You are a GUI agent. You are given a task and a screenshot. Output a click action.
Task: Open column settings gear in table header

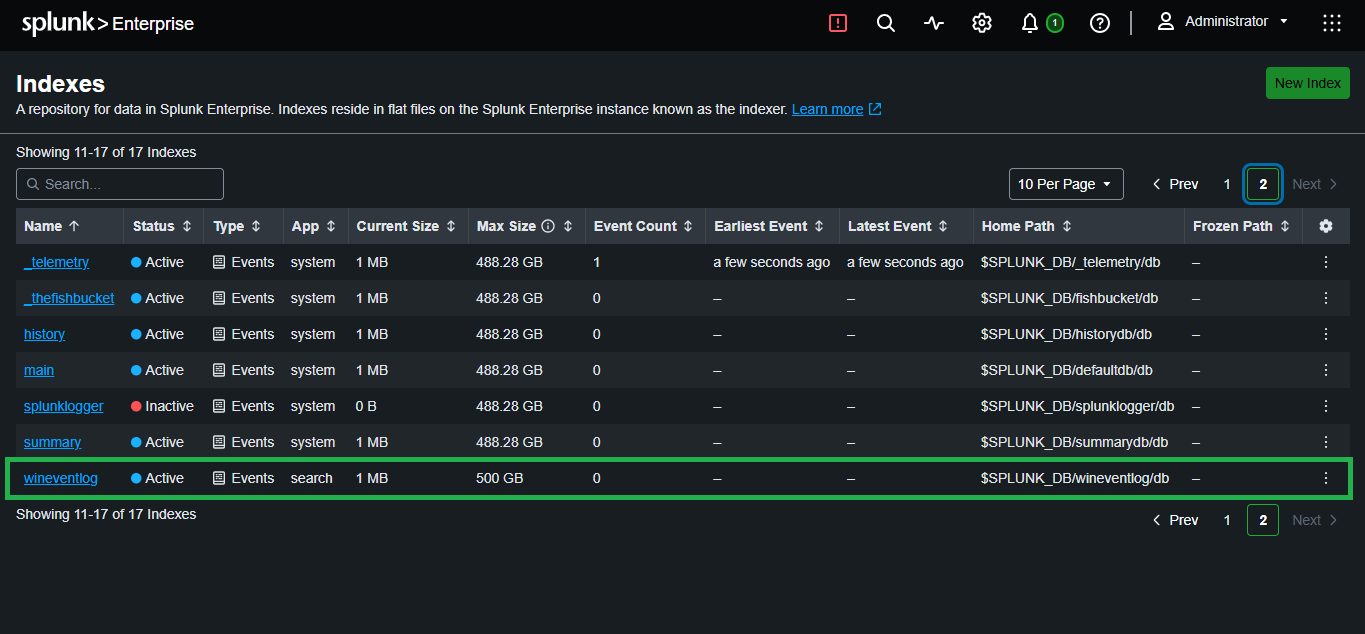(1326, 226)
